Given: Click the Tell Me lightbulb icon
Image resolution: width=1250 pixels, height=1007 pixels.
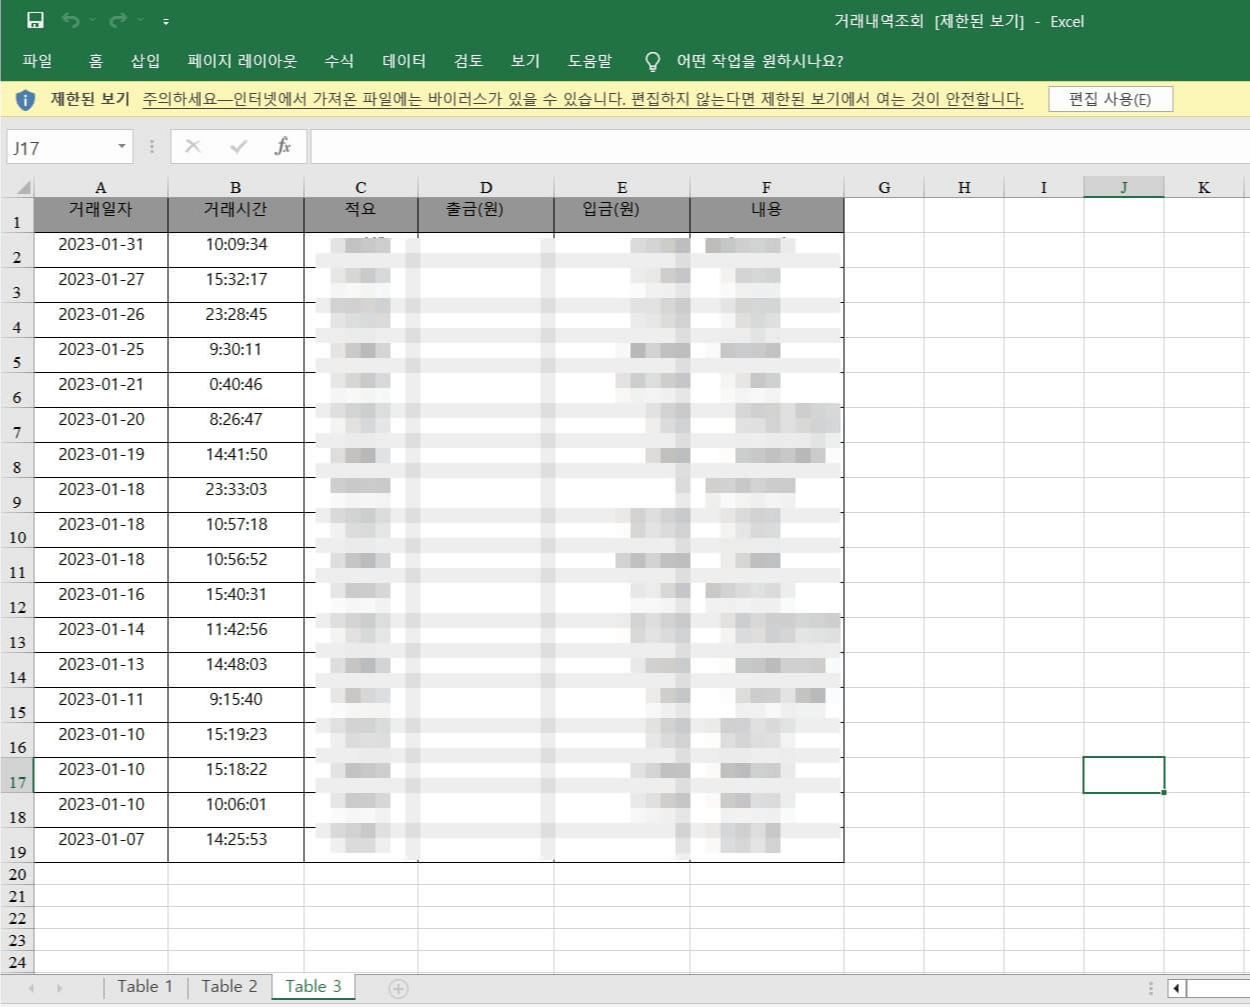Looking at the screenshot, I should pyautogui.click(x=653, y=61).
